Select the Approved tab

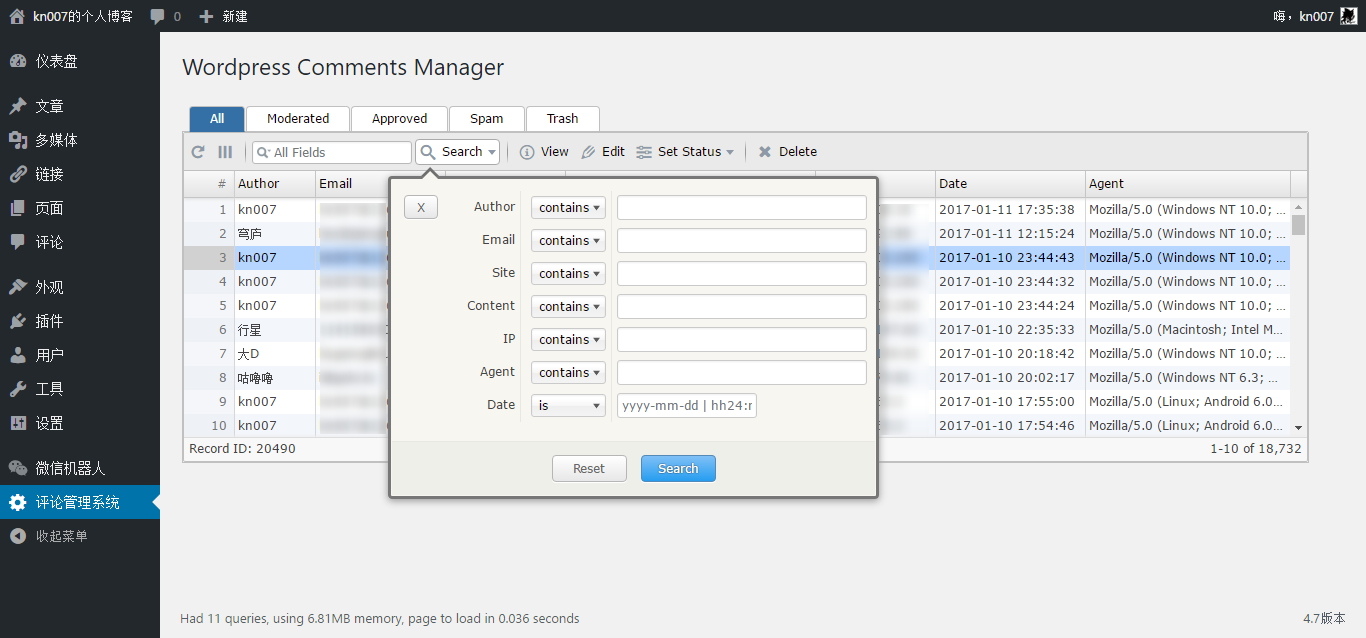pyautogui.click(x=399, y=118)
